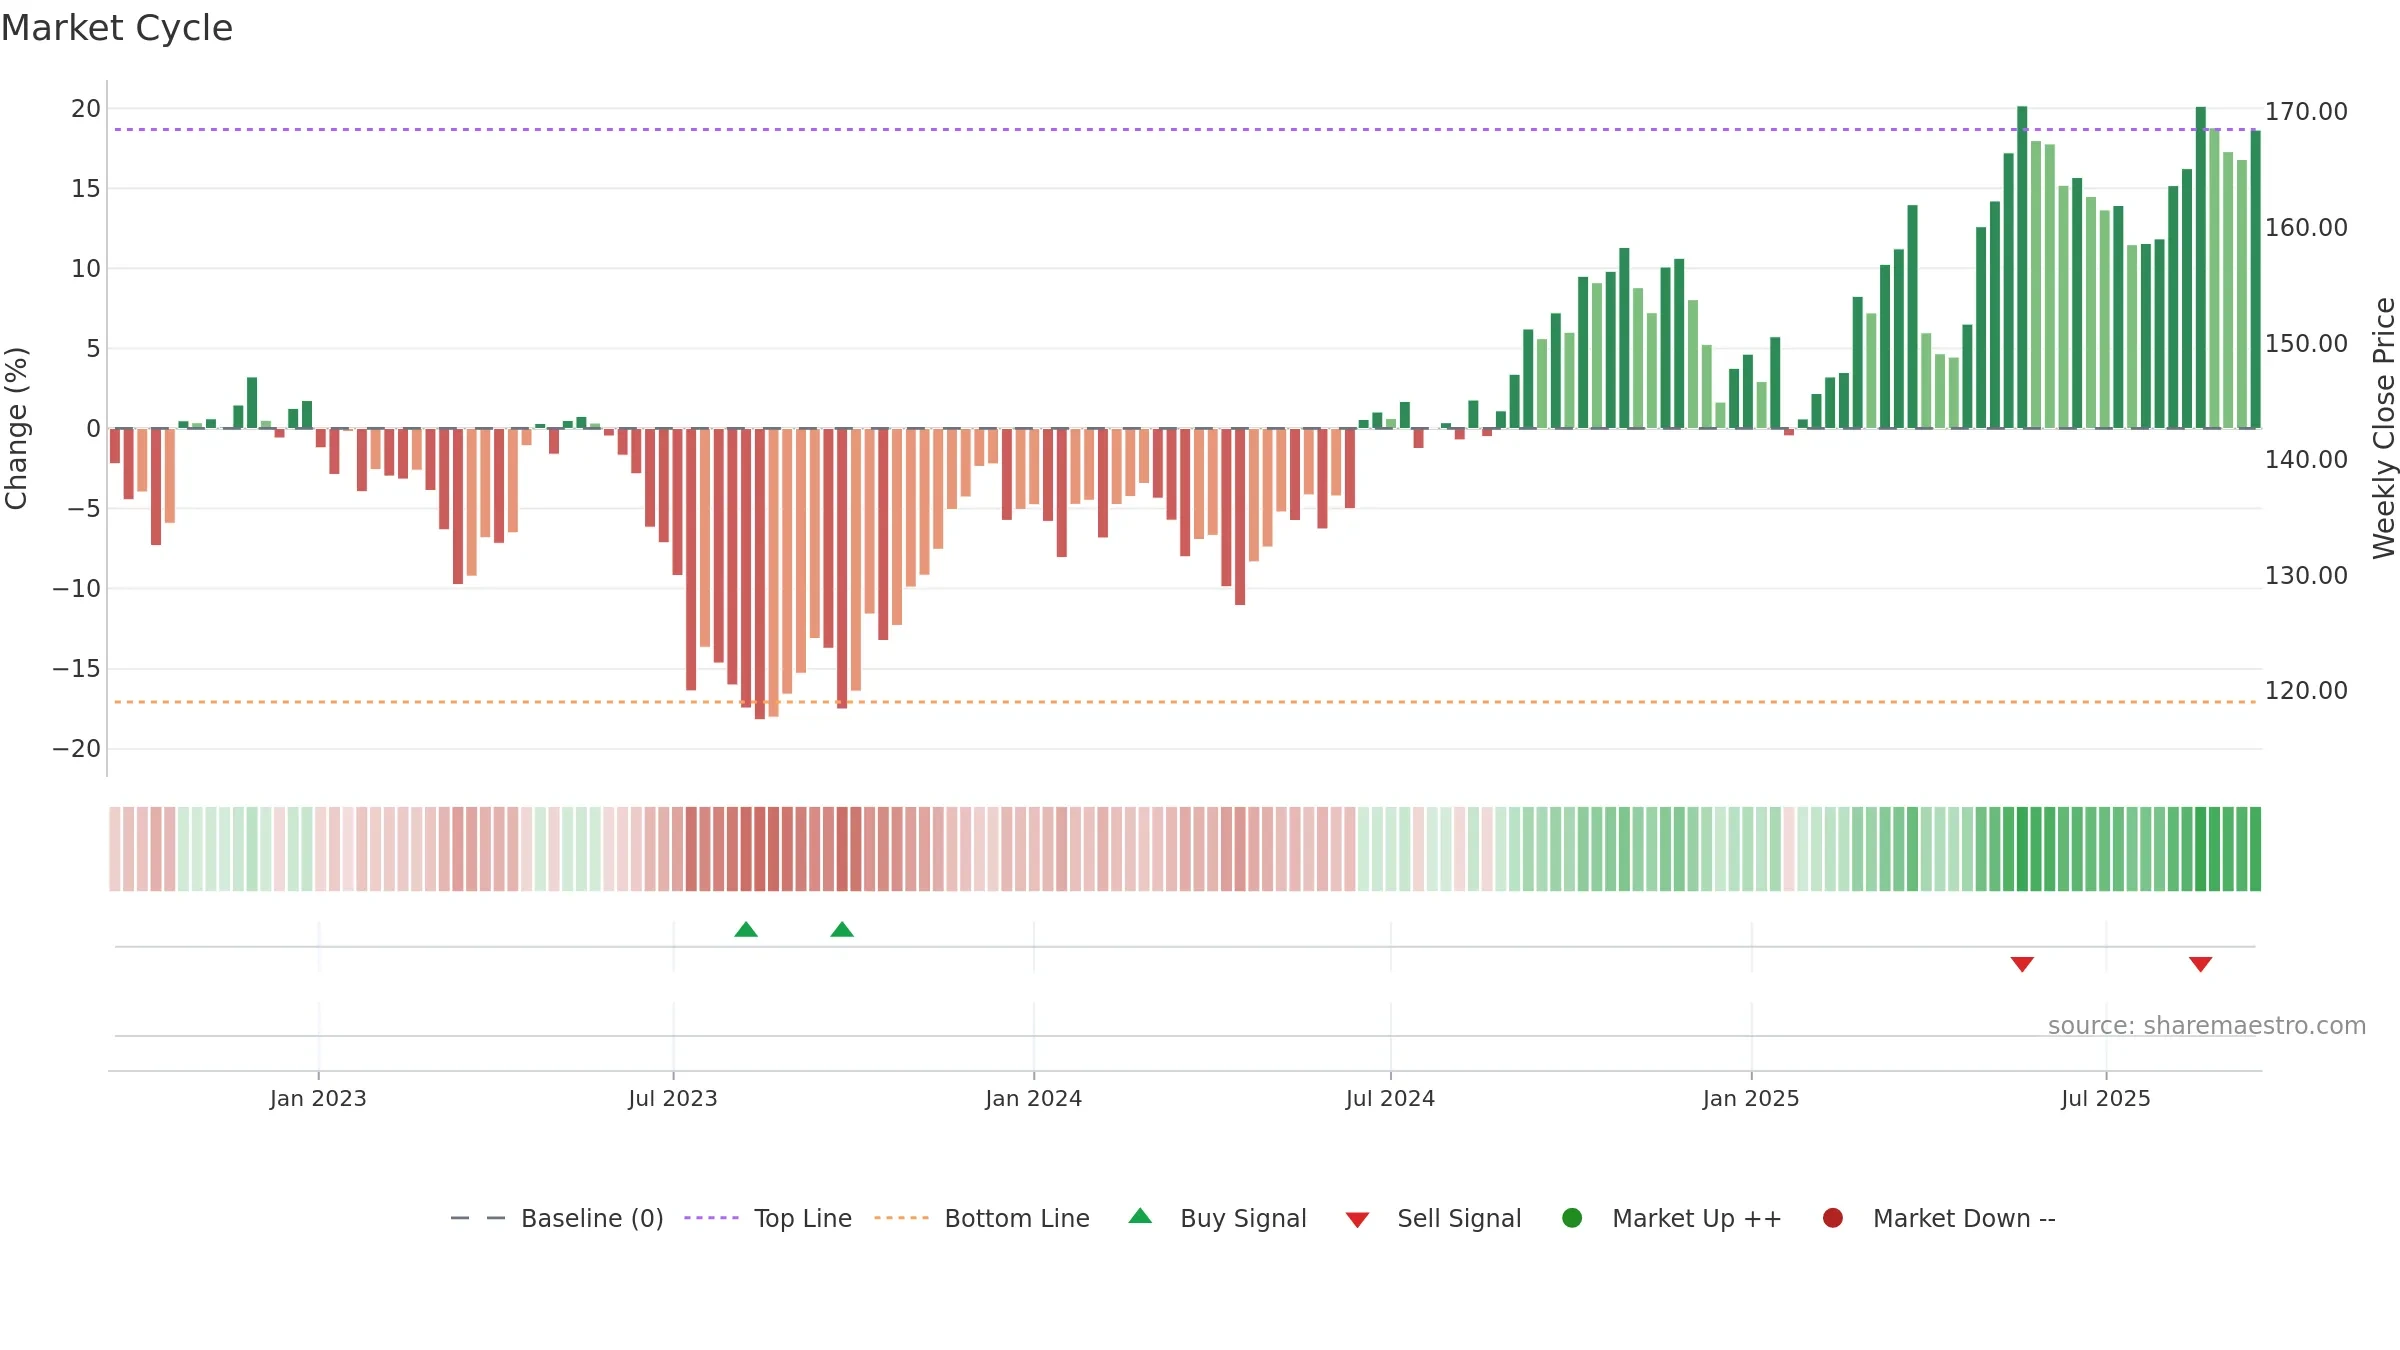The image size is (2400, 1350).
Task: Click the 170.00 price axis label
Action: tap(2306, 111)
